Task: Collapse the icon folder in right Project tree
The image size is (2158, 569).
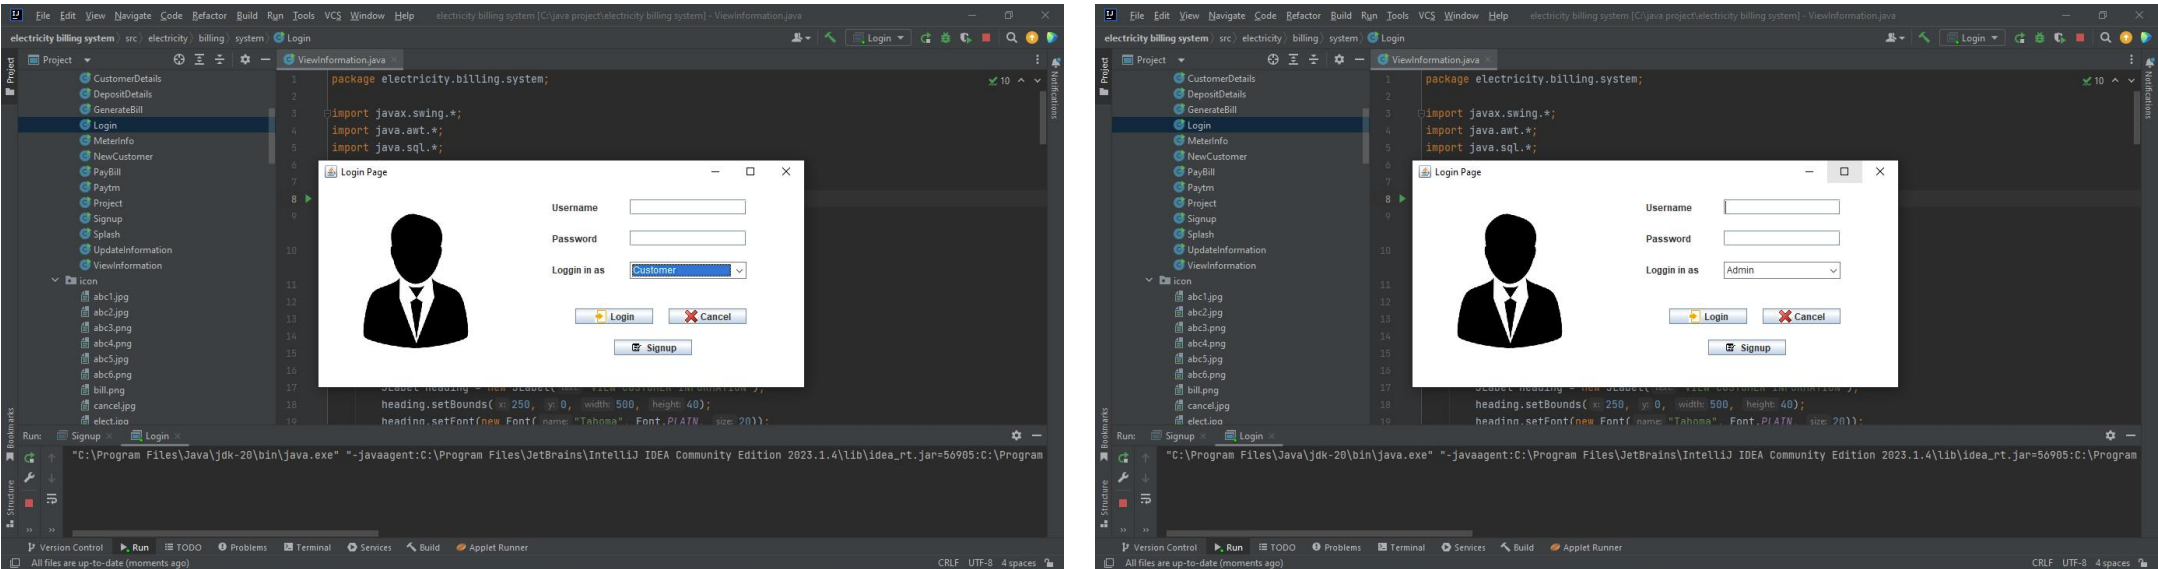Action: tap(1150, 281)
